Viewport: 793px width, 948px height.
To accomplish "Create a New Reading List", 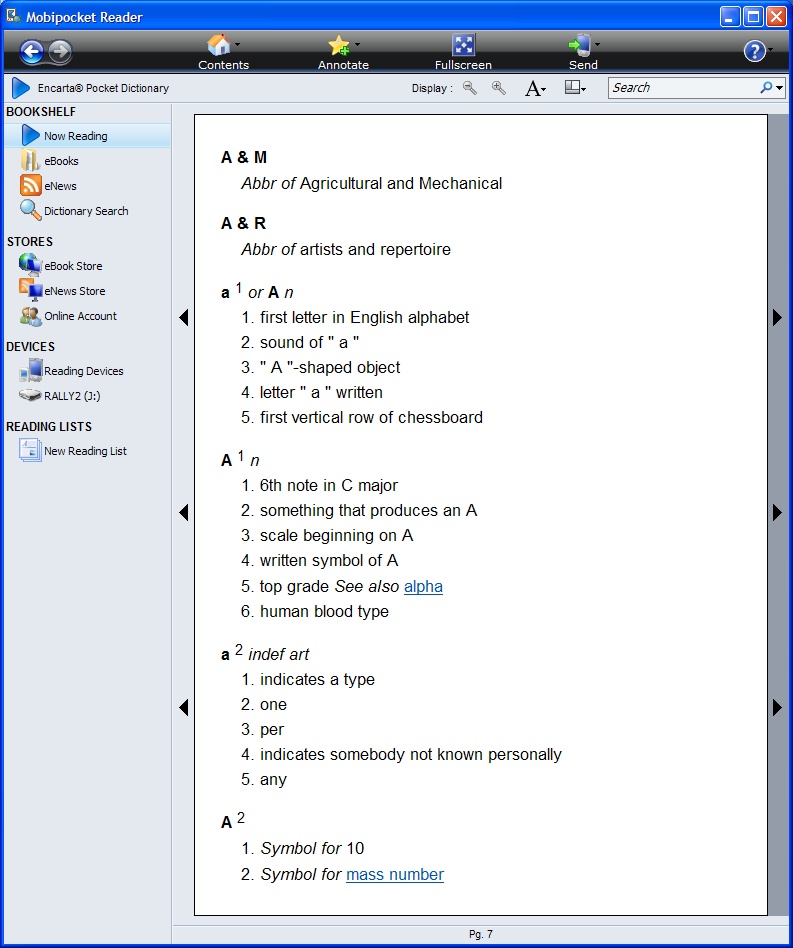I will point(85,451).
